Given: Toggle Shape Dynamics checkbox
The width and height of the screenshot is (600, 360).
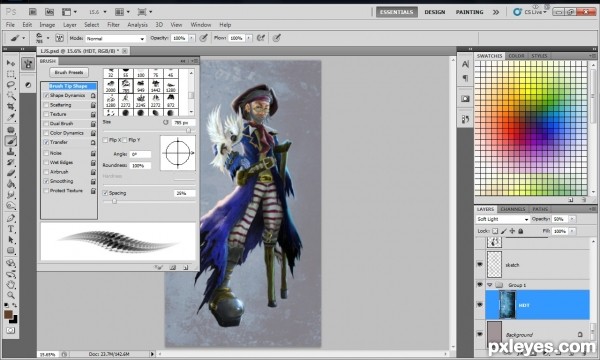Looking at the screenshot, I should 46,95.
